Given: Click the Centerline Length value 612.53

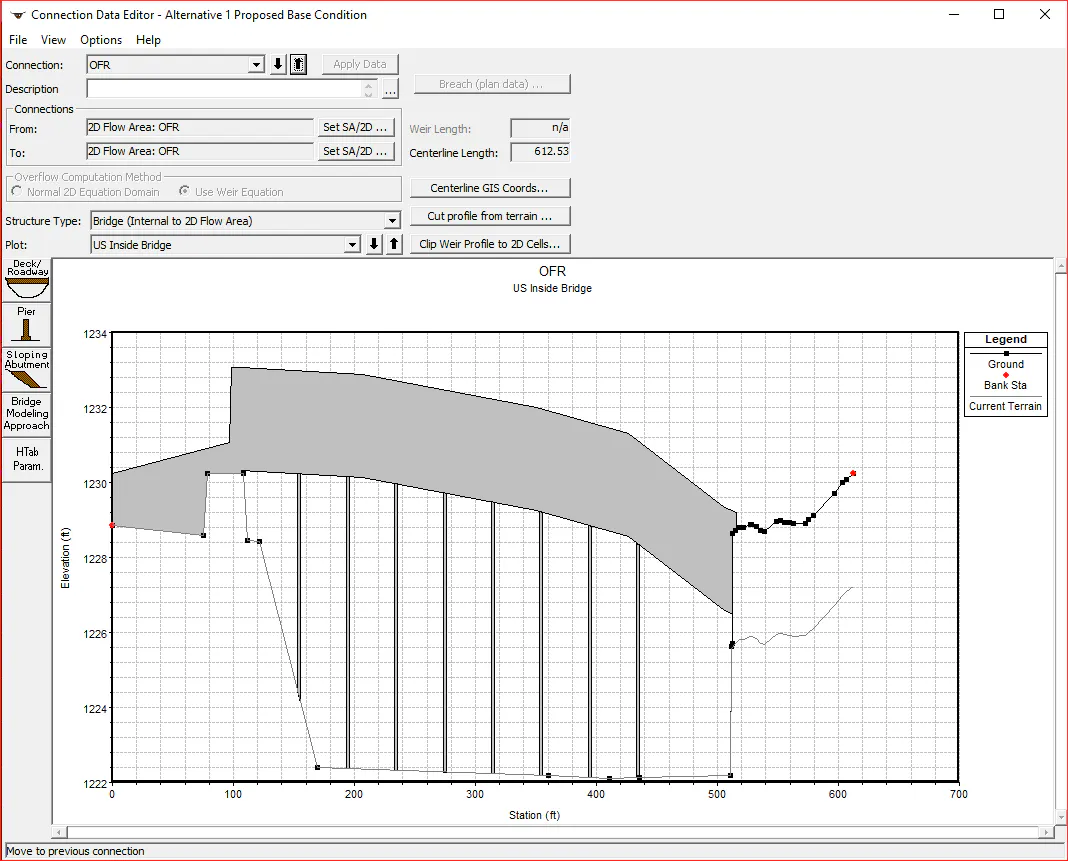Looking at the screenshot, I should coord(540,151).
